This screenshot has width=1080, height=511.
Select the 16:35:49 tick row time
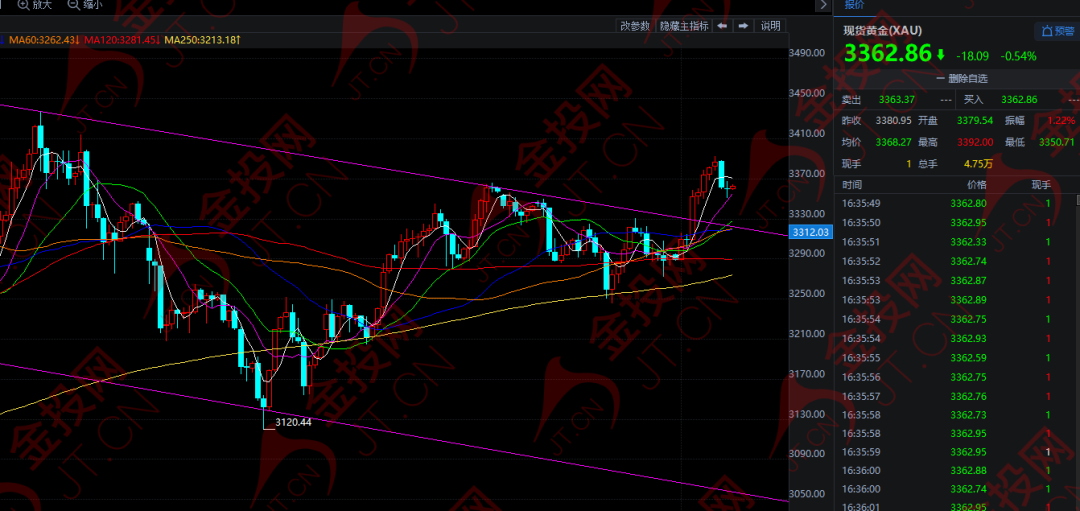click(x=861, y=203)
